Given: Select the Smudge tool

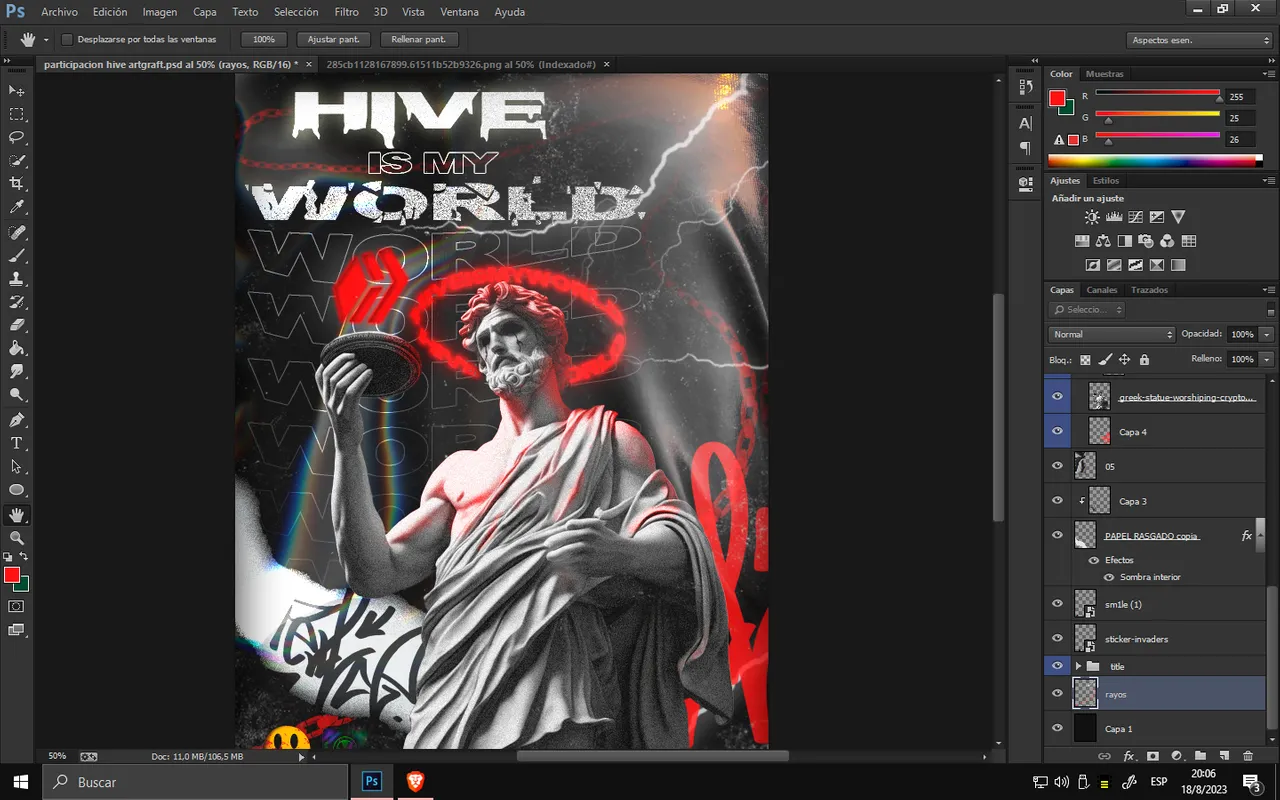Looking at the screenshot, I should (17, 372).
